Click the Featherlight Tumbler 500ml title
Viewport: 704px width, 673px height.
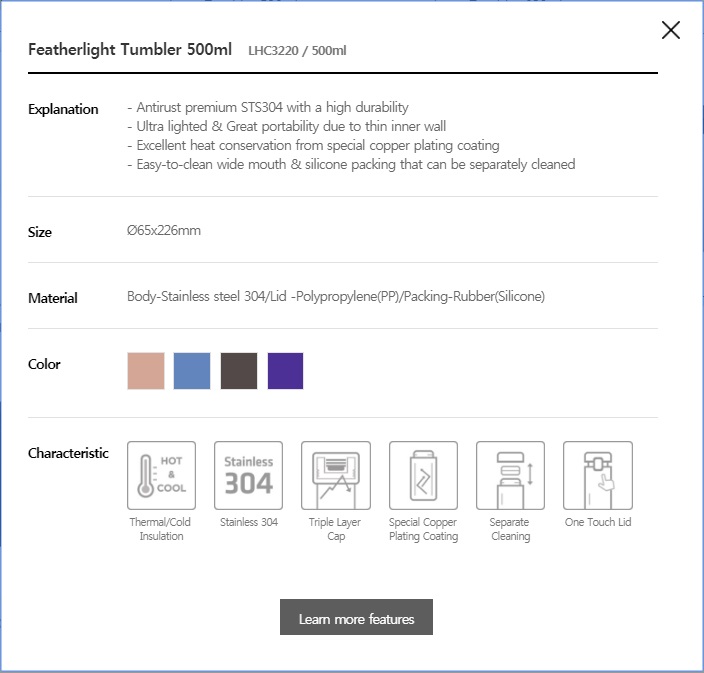click(x=130, y=50)
